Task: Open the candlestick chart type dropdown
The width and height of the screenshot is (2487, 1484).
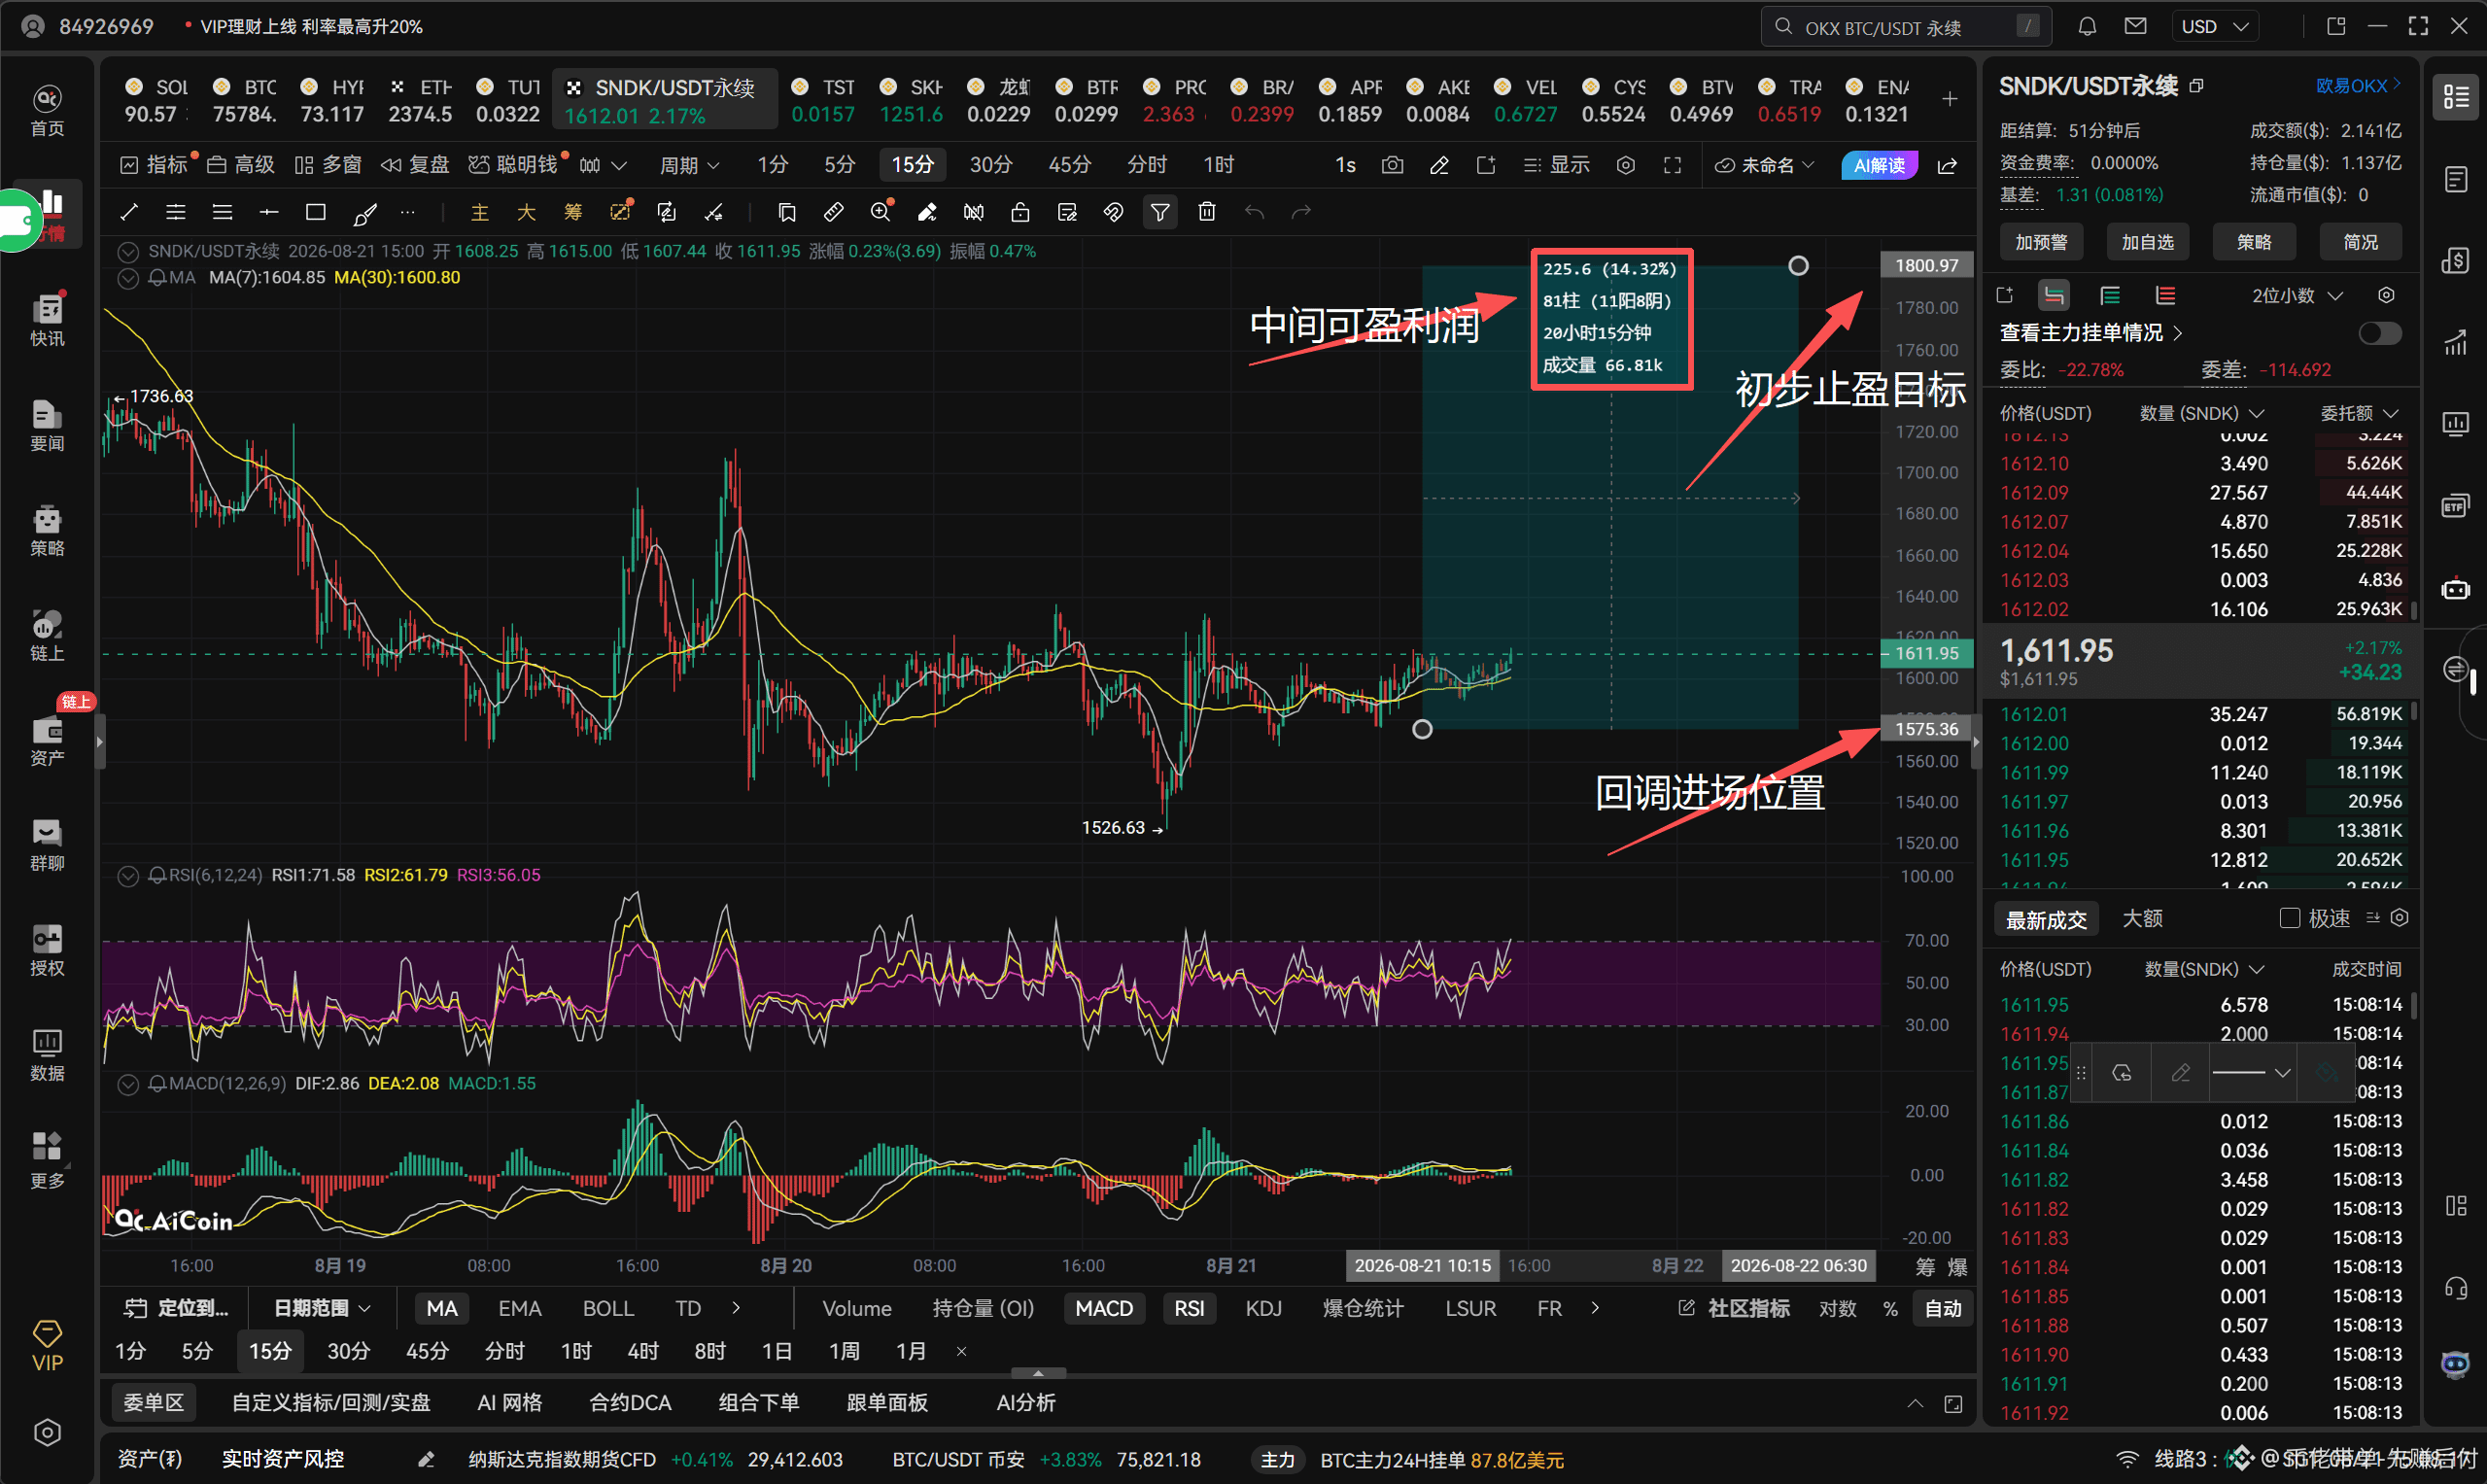Action: coord(603,165)
